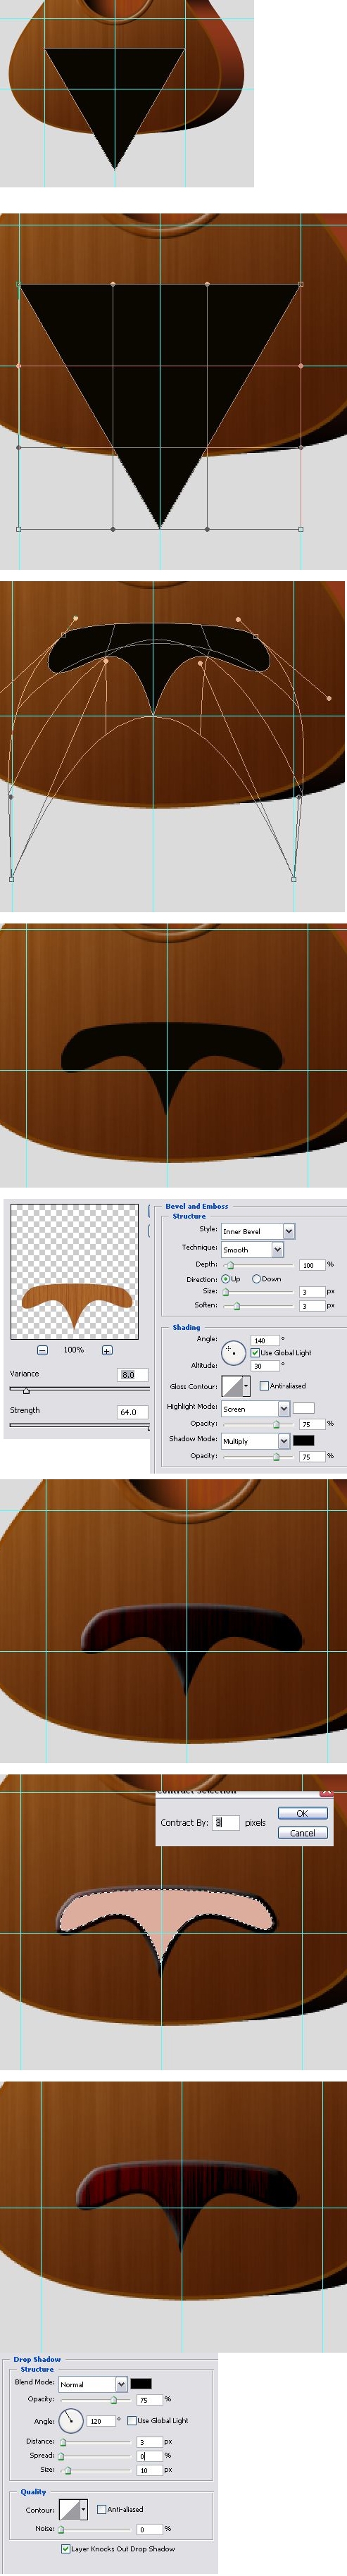Click the zoom out minus icon below preview

click(42, 1350)
